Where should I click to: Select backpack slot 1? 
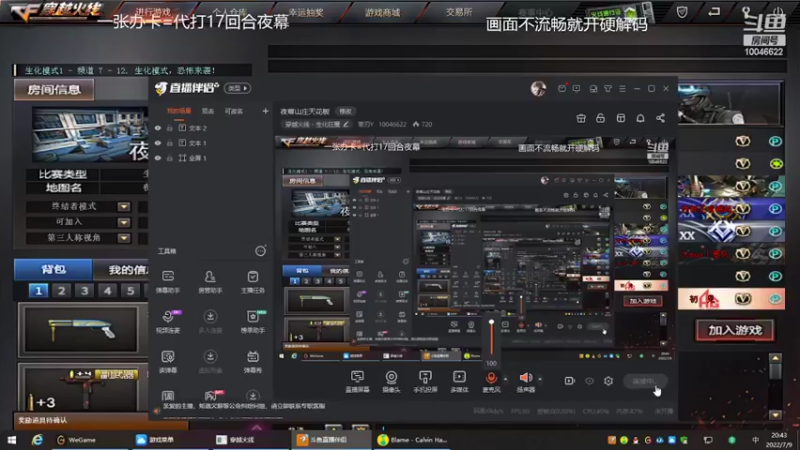[x=38, y=291]
